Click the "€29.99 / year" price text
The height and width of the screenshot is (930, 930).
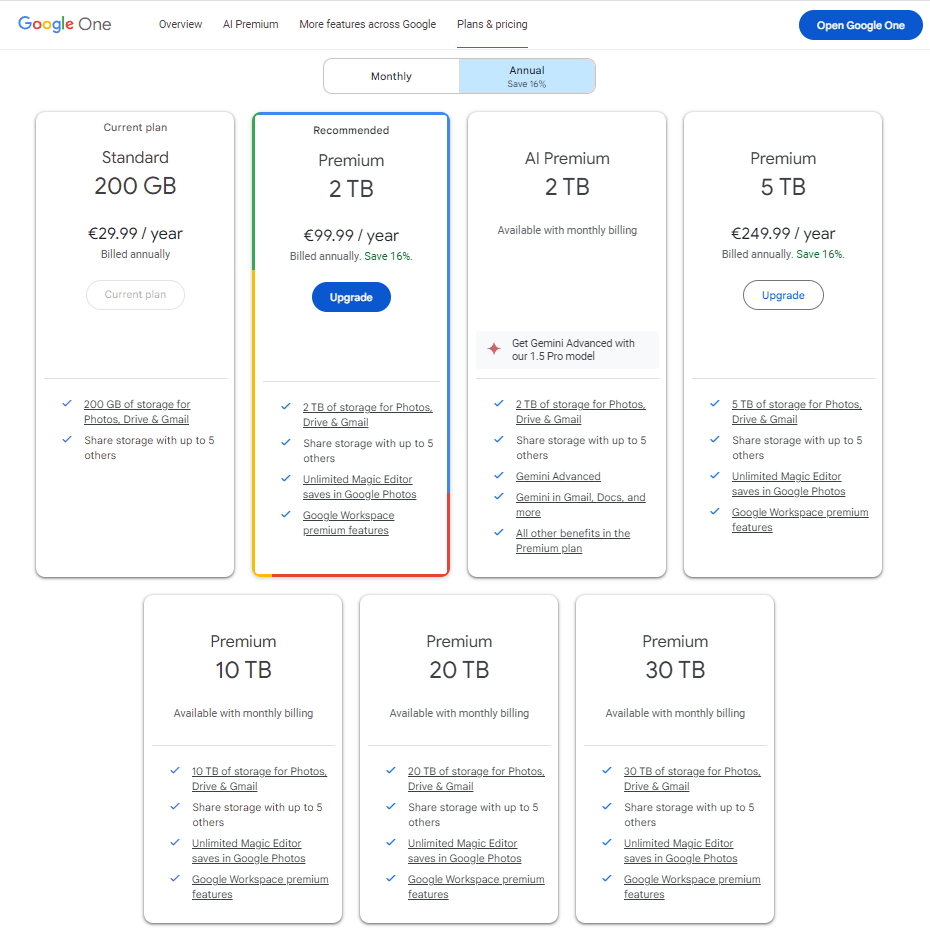(135, 233)
